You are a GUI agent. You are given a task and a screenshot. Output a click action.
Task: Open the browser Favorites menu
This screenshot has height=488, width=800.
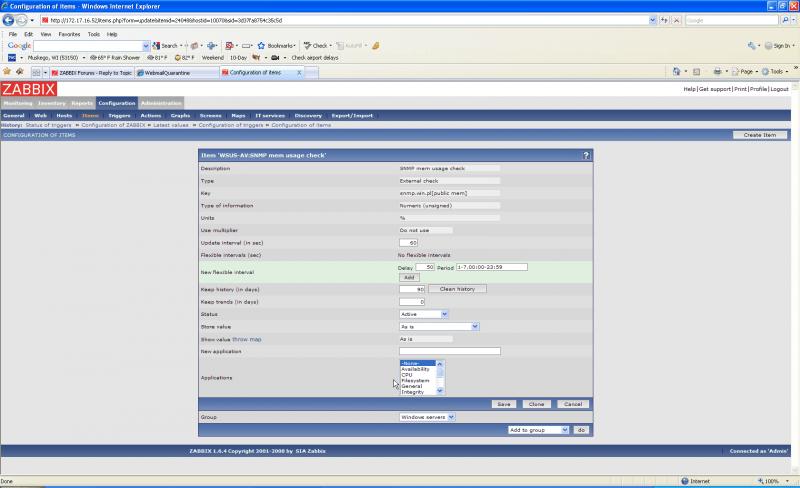pos(69,34)
